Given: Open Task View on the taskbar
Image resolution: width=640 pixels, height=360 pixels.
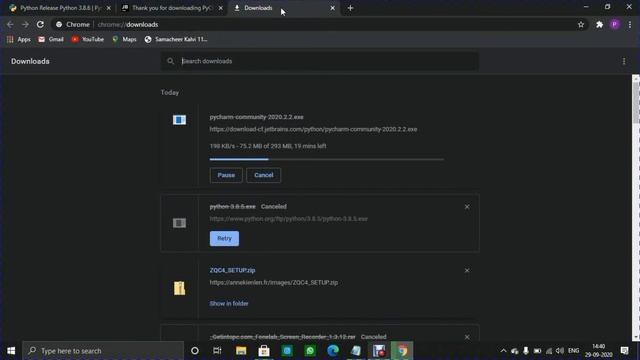Looking at the screenshot, I should tap(217, 351).
